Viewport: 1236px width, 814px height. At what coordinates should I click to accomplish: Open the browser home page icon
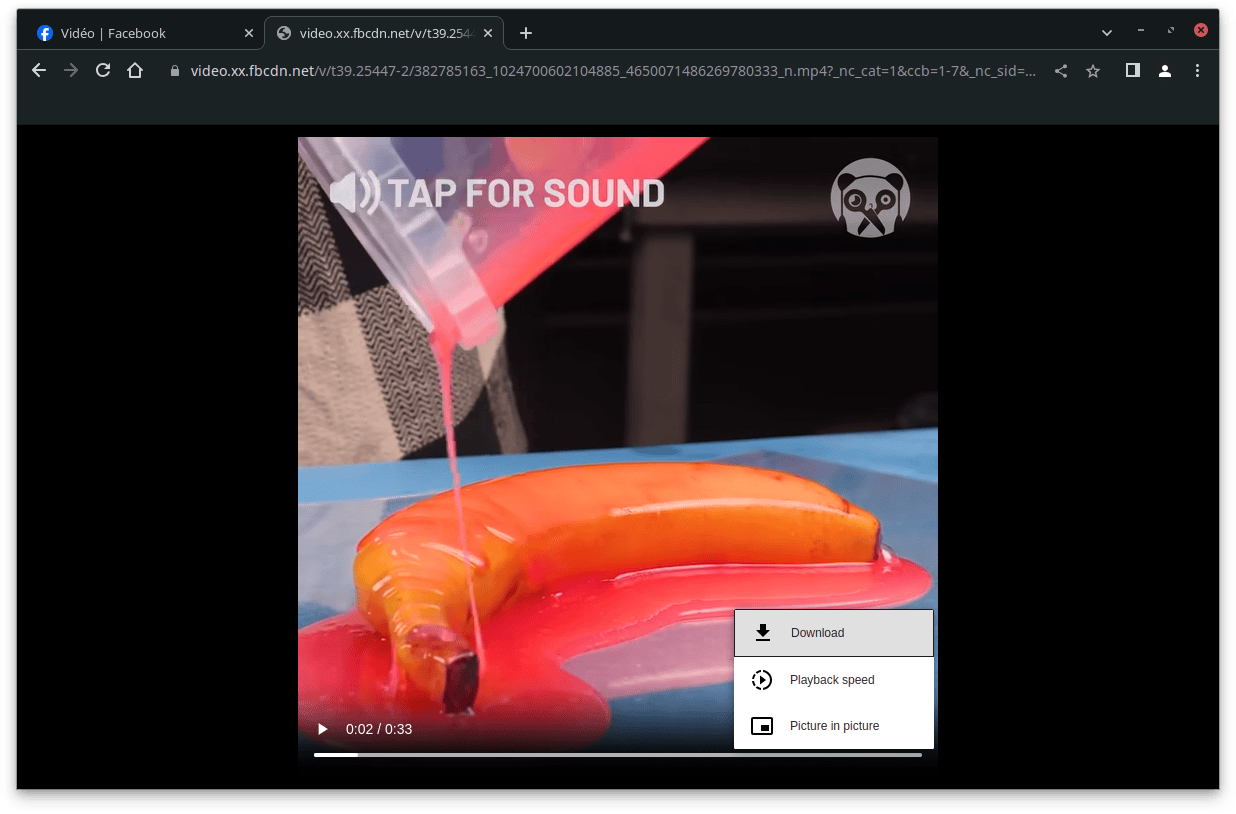[135, 71]
